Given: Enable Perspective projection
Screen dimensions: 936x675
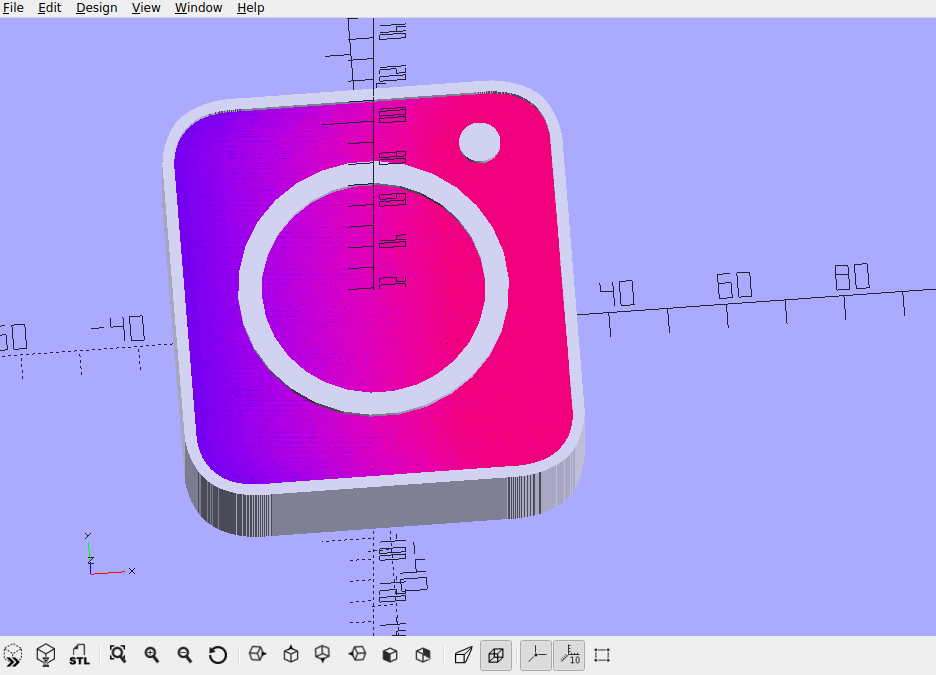Looking at the screenshot, I should pos(463,655).
